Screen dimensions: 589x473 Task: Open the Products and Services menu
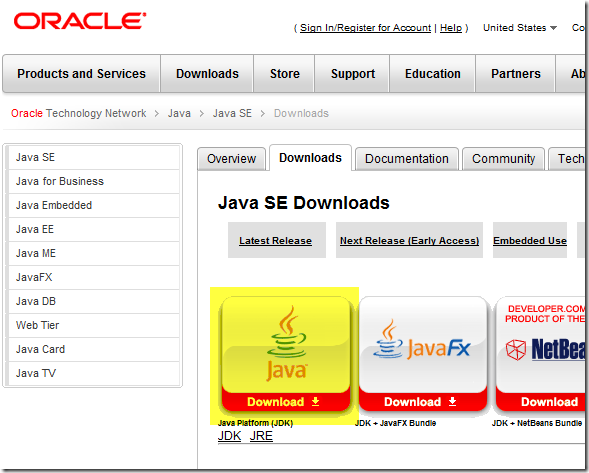82,74
